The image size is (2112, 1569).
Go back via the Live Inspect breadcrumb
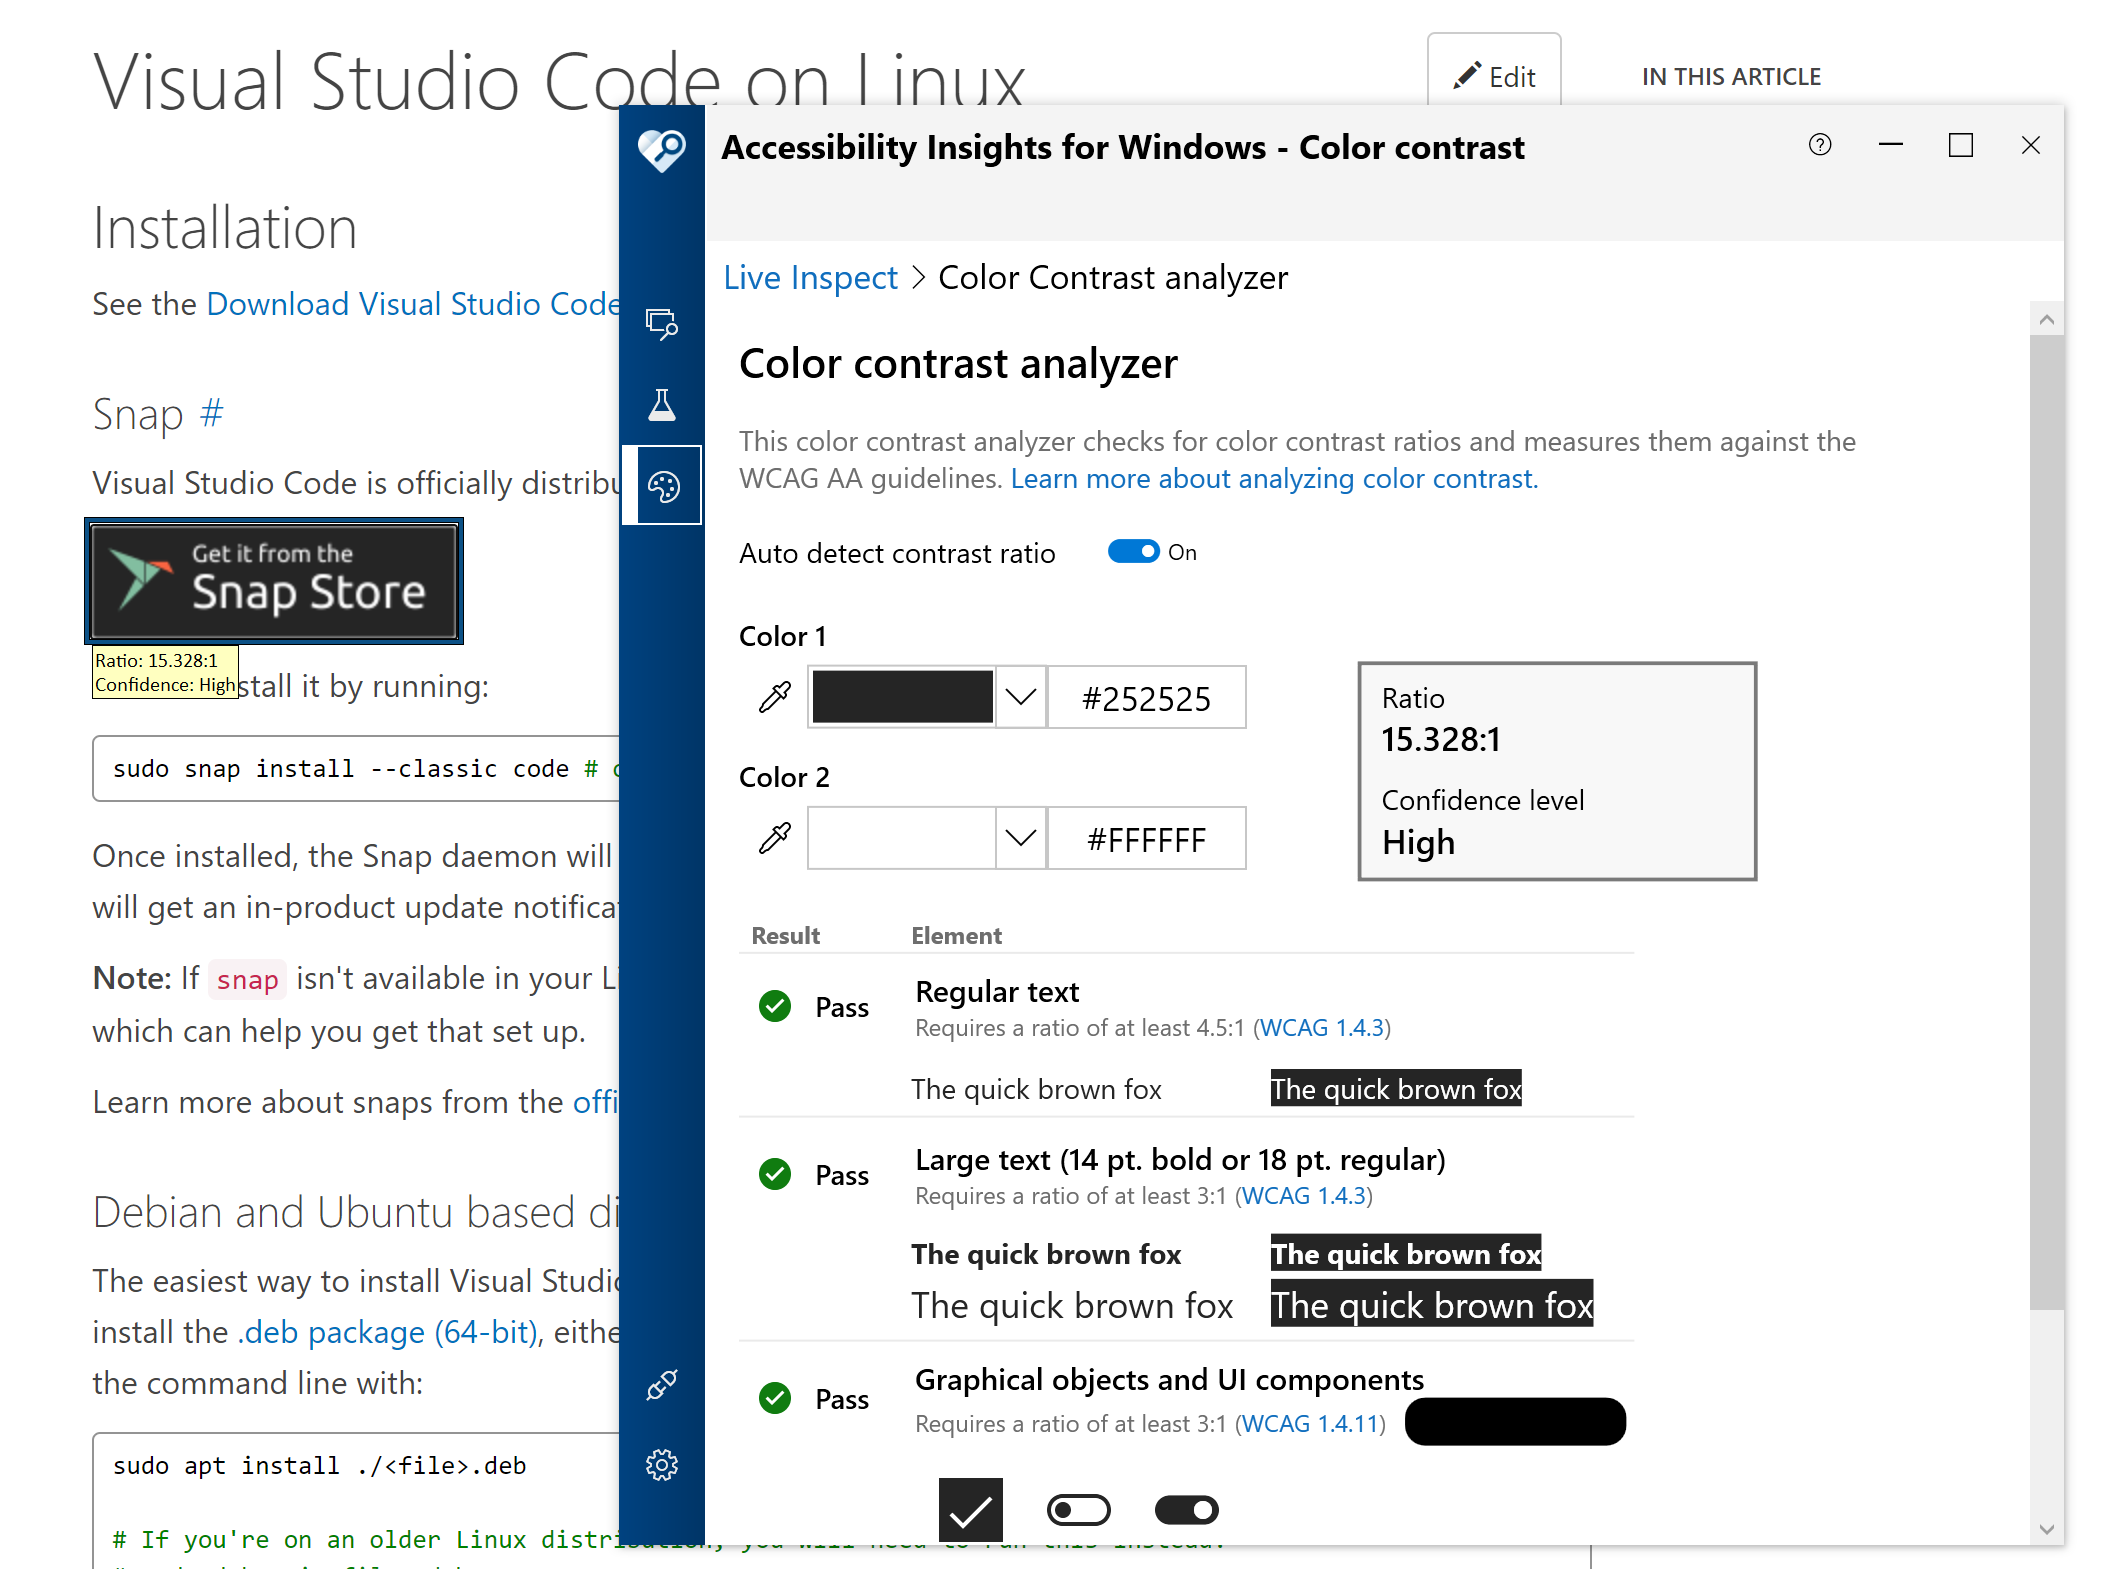coord(809,277)
